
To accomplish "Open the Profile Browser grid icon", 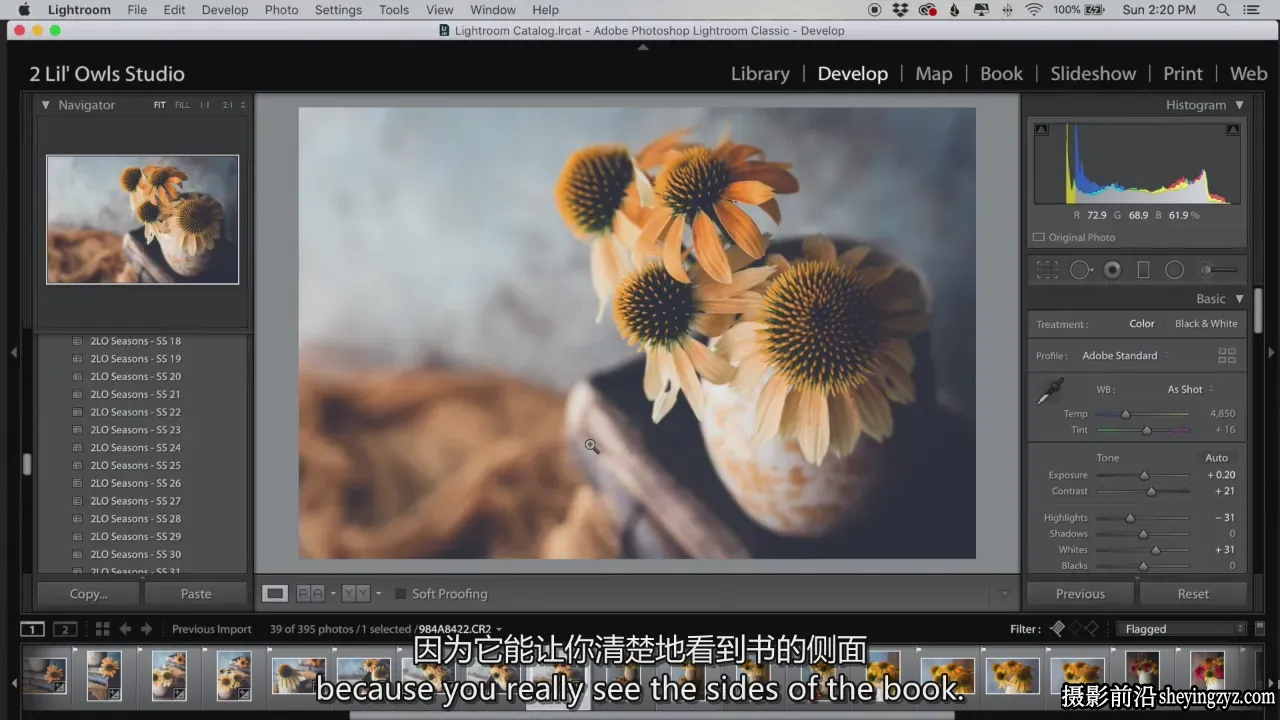I will (x=1227, y=356).
